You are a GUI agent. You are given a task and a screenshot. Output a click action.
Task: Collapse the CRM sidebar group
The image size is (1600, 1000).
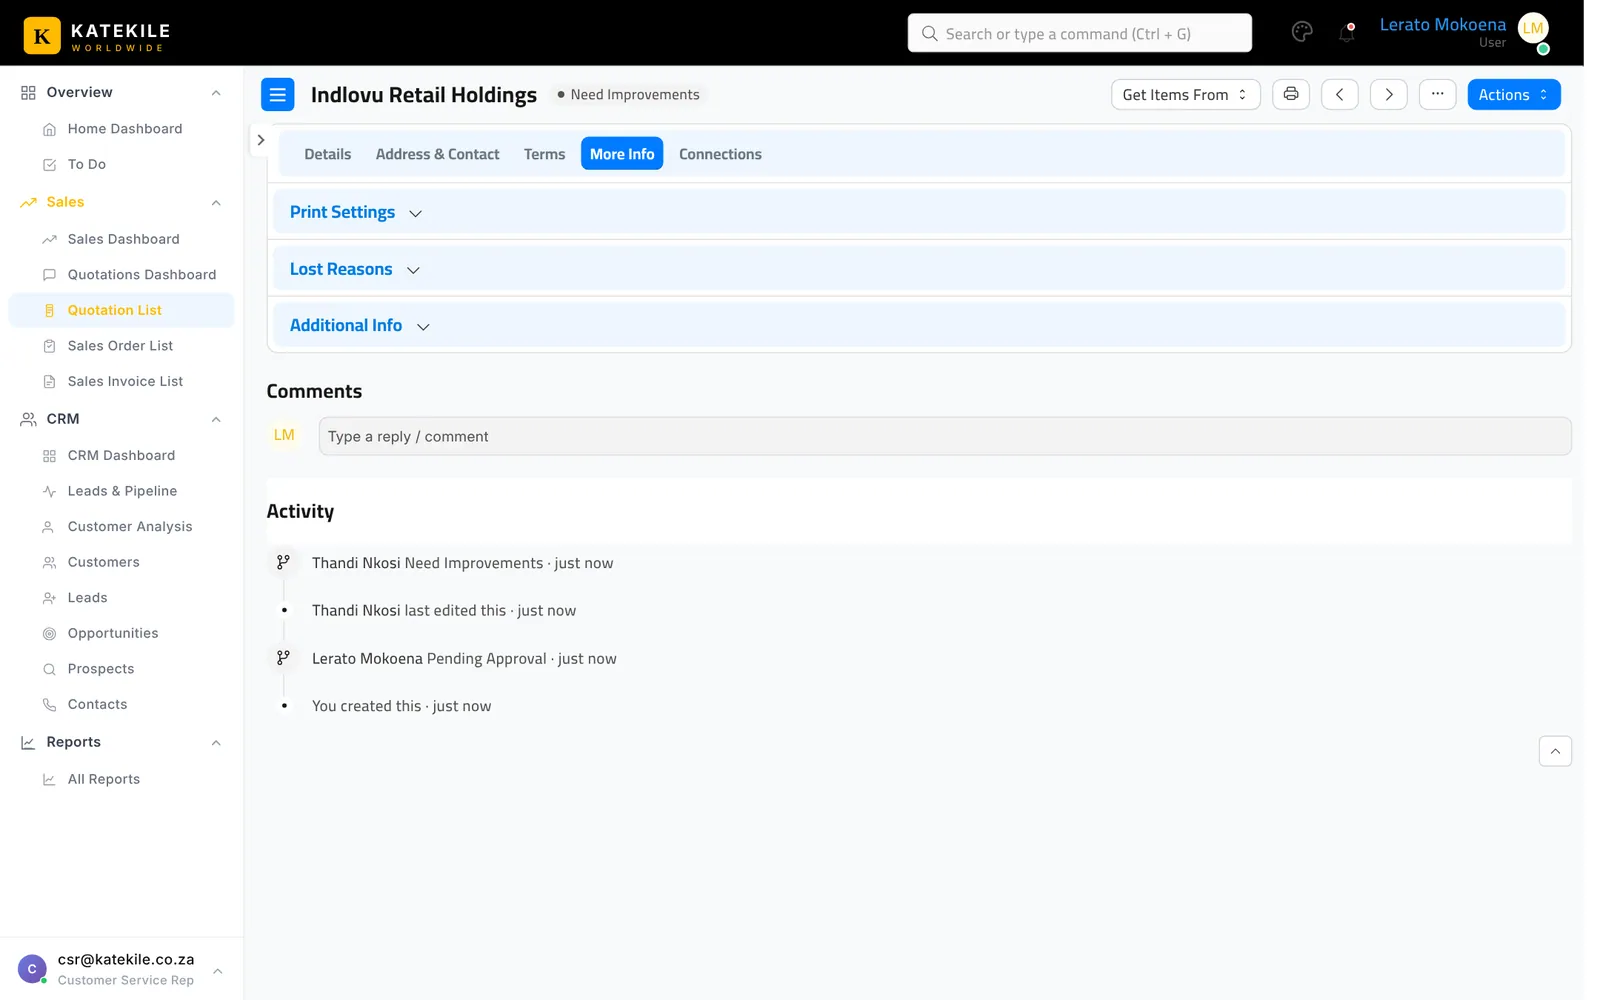coord(216,420)
